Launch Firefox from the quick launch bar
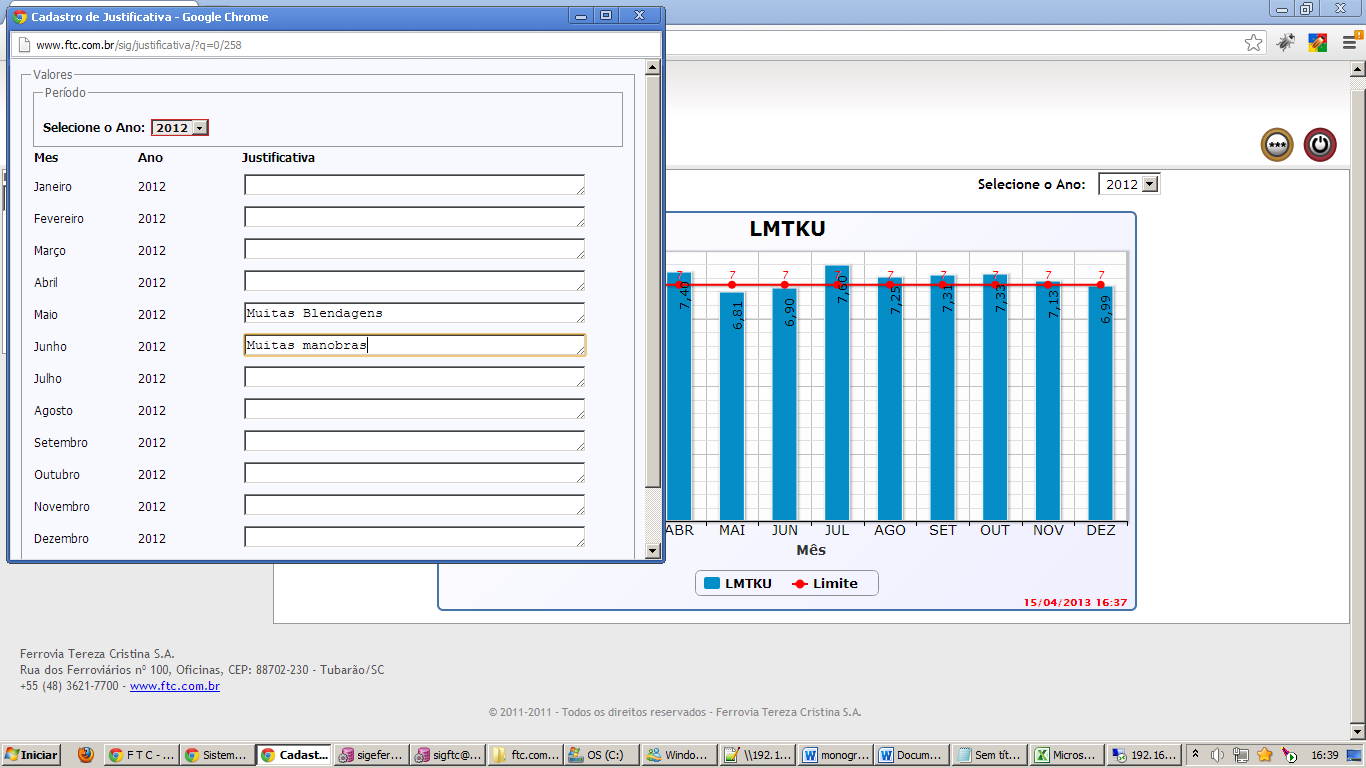Image resolution: width=1366 pixels, height=768 pixels. pyautogui.click(x=86, y=755)
